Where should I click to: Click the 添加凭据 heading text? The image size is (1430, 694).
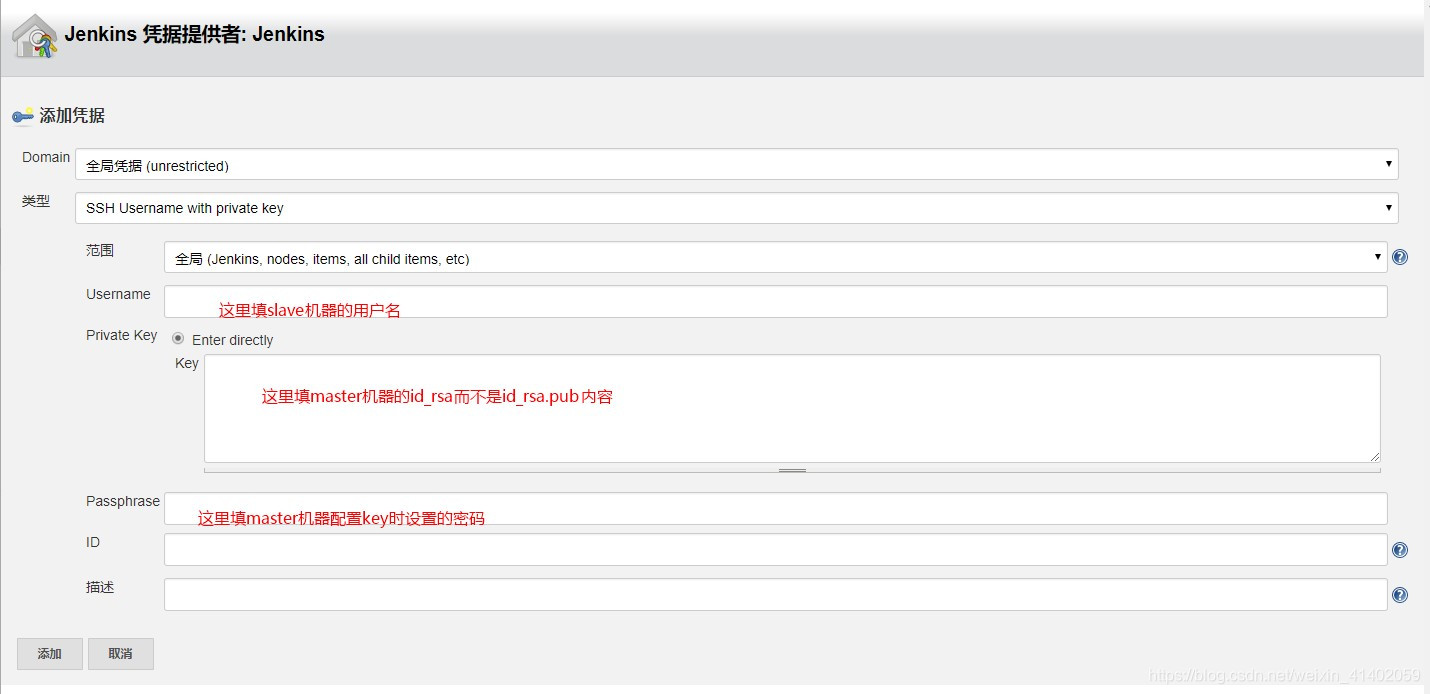tap(72, 116)
